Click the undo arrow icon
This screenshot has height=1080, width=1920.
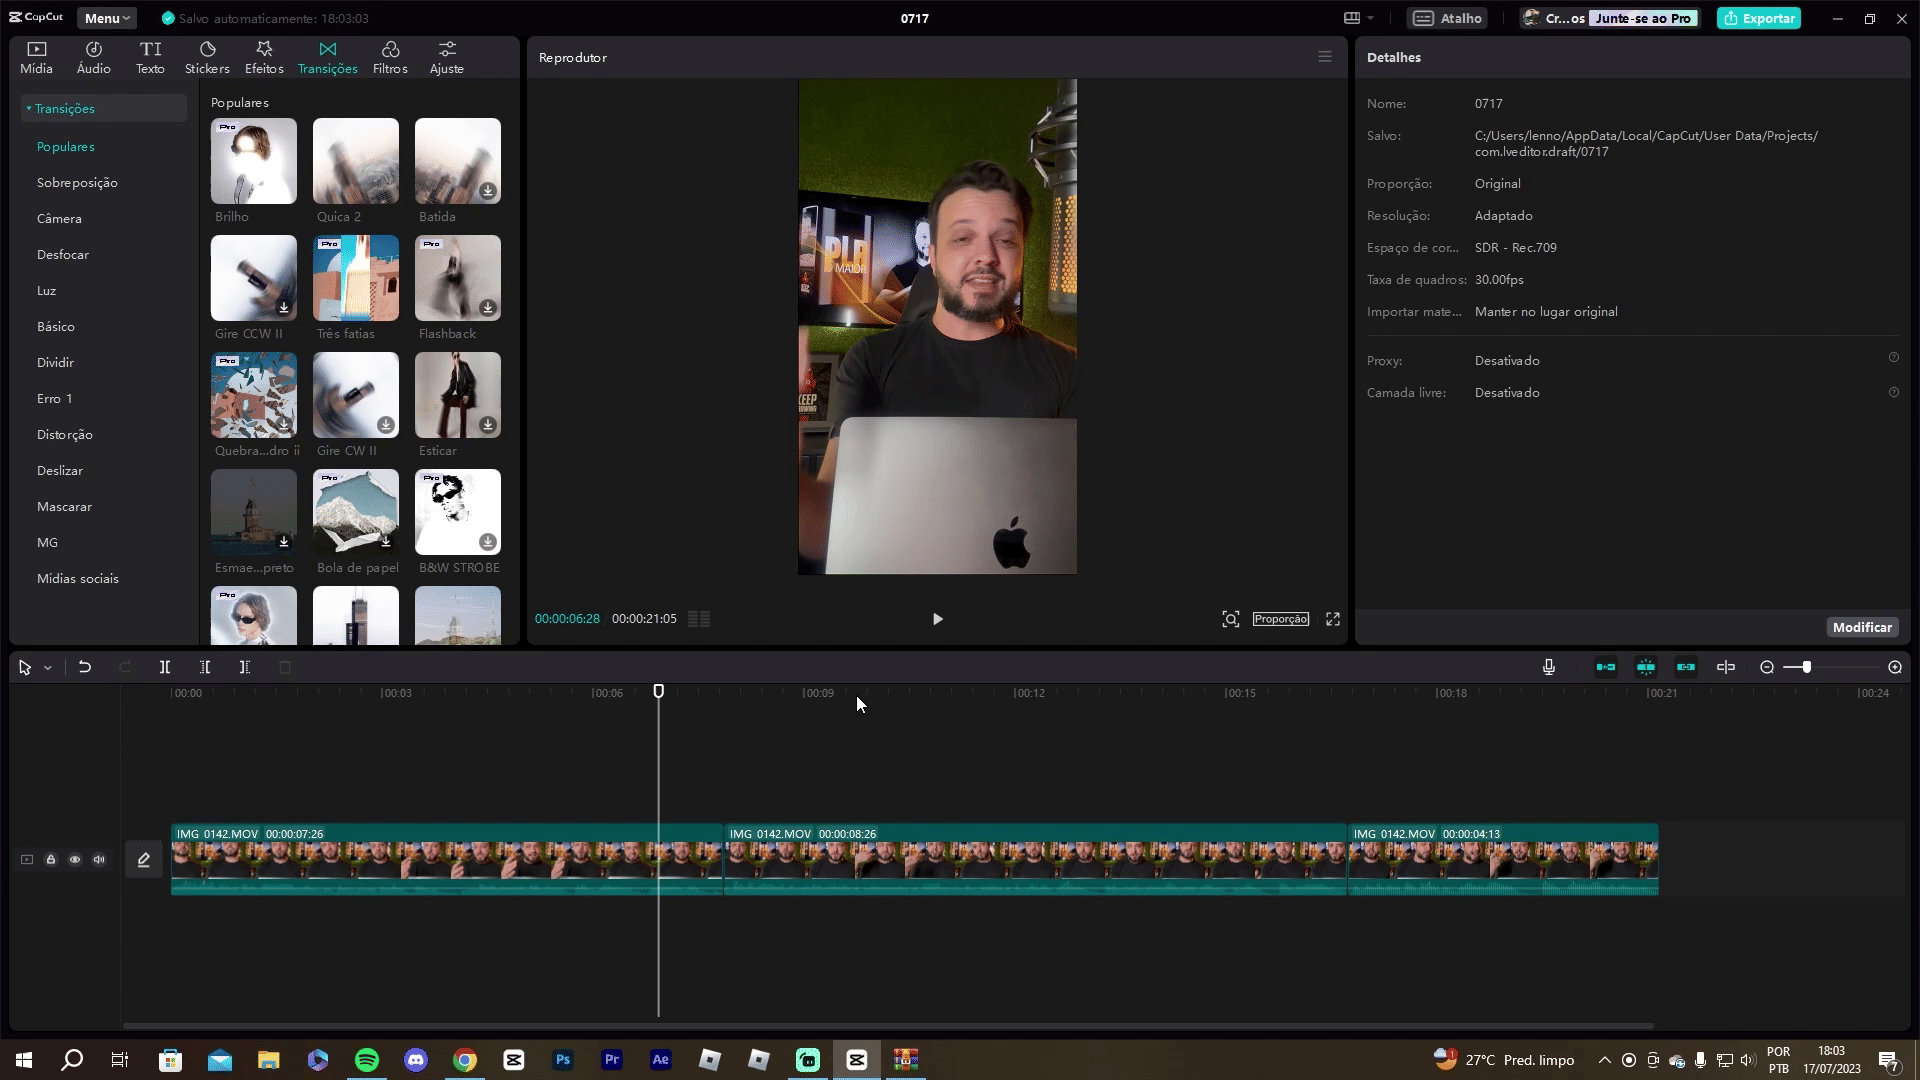coord(85,667)
